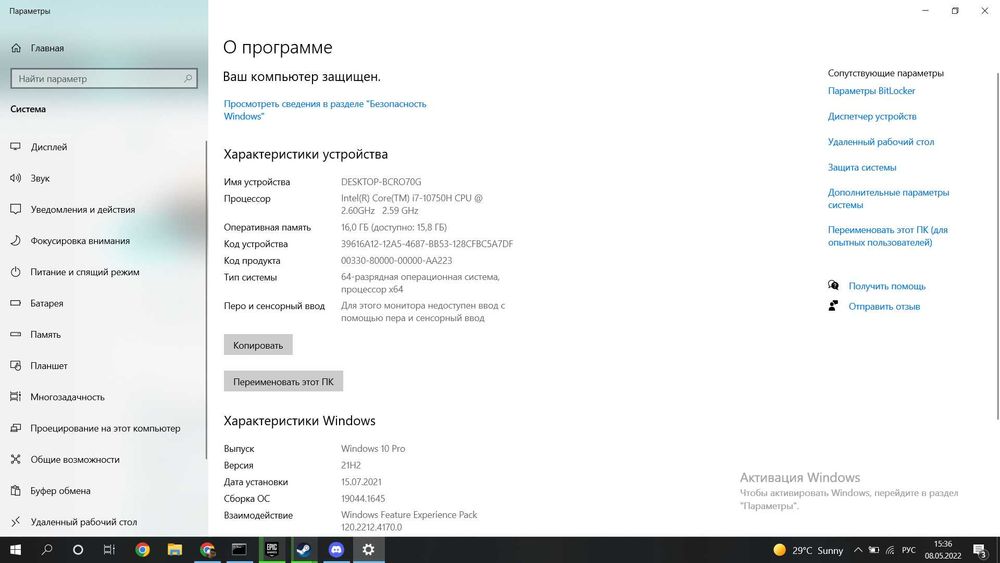Click the Проецирование на этот компьютер icon
The height and width of the screenshot is (563, 1000).
click(16, 428)
